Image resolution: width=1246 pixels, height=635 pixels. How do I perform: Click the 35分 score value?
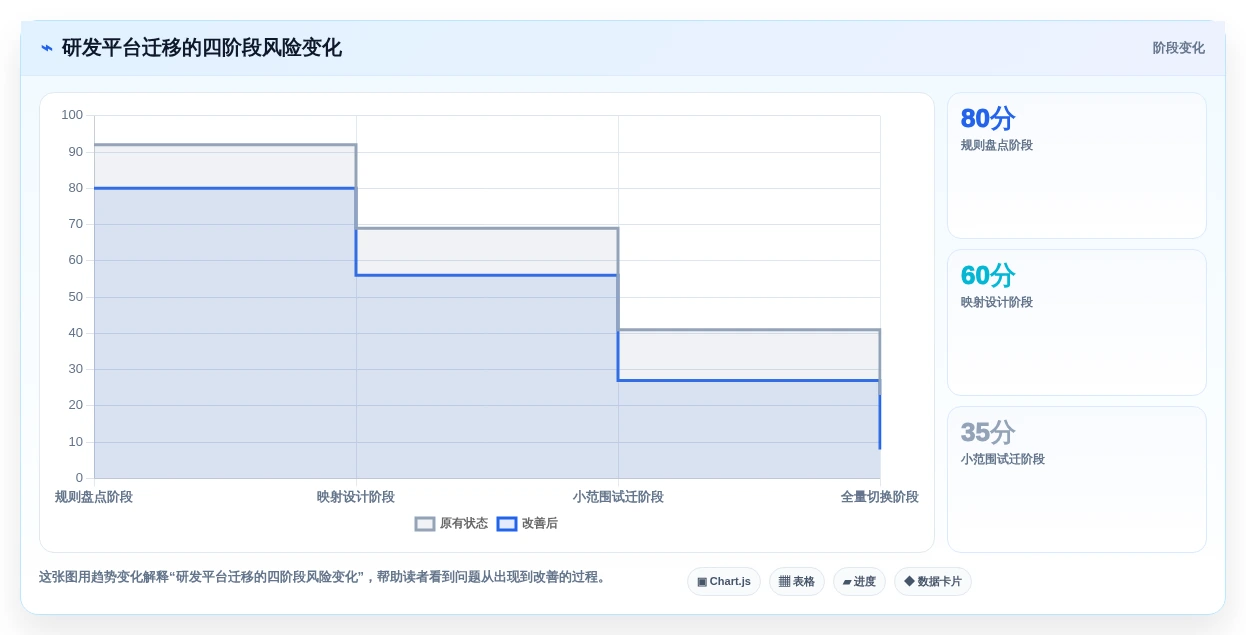click(988, 432)
